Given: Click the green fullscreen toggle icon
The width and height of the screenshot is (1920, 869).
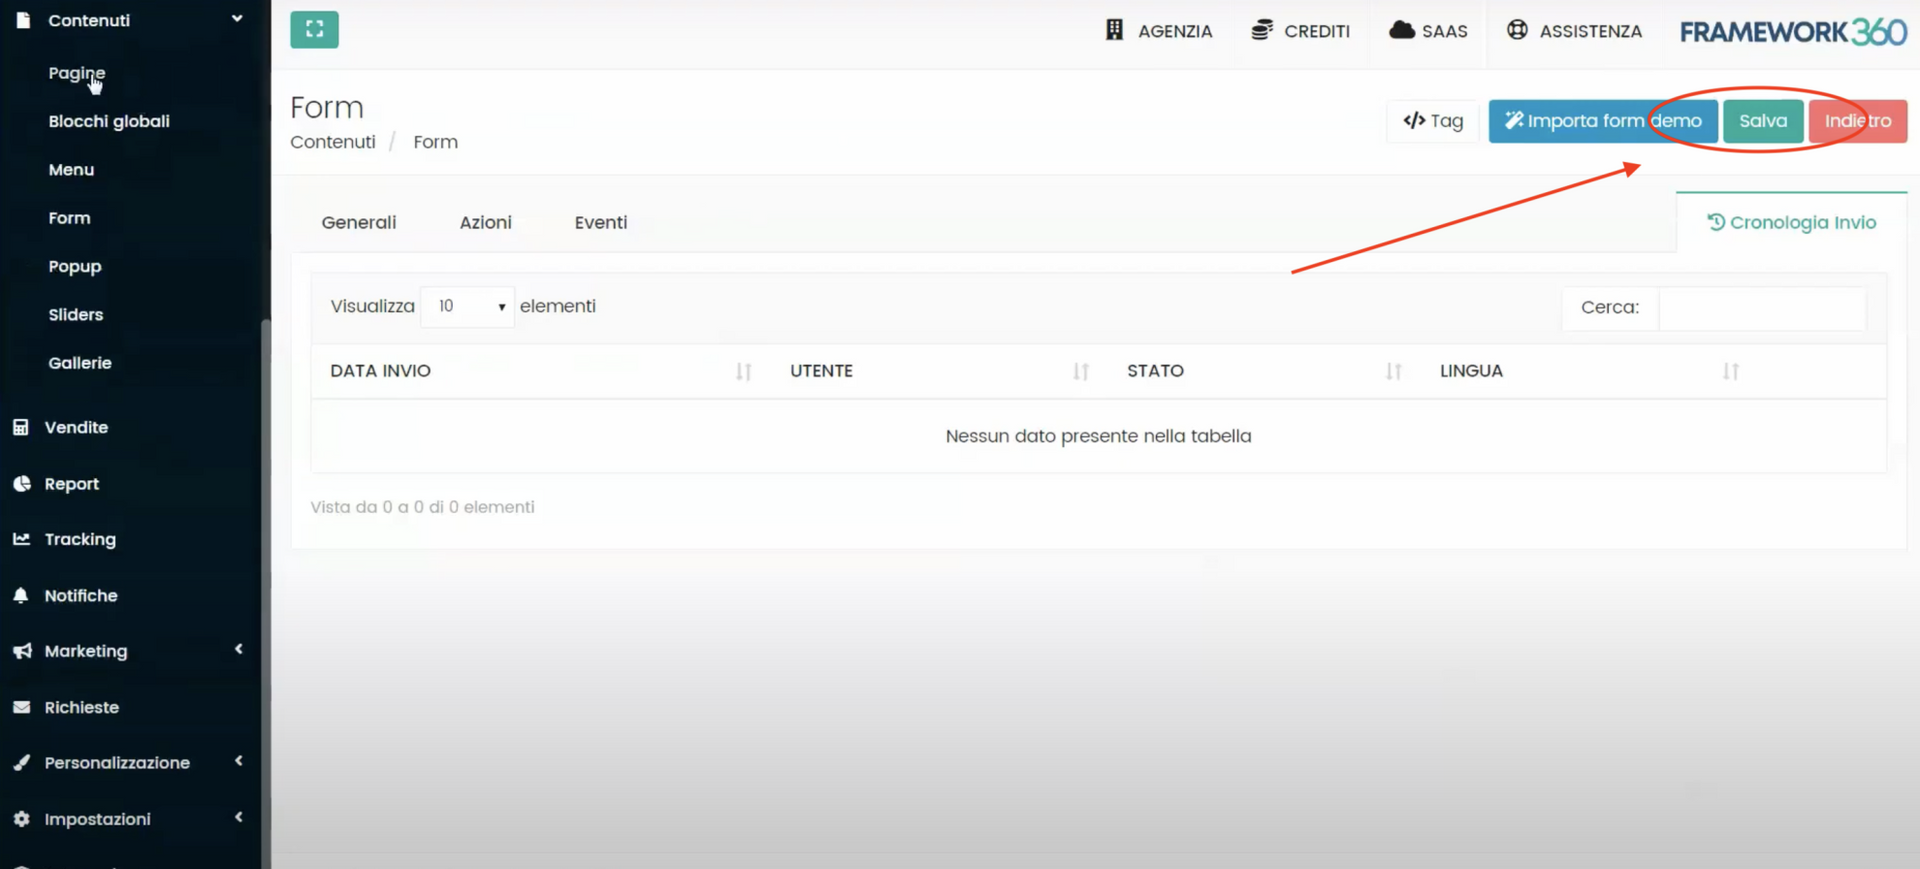Looking at the screenshot, I should pyautogui.click(x=314, y=30).
